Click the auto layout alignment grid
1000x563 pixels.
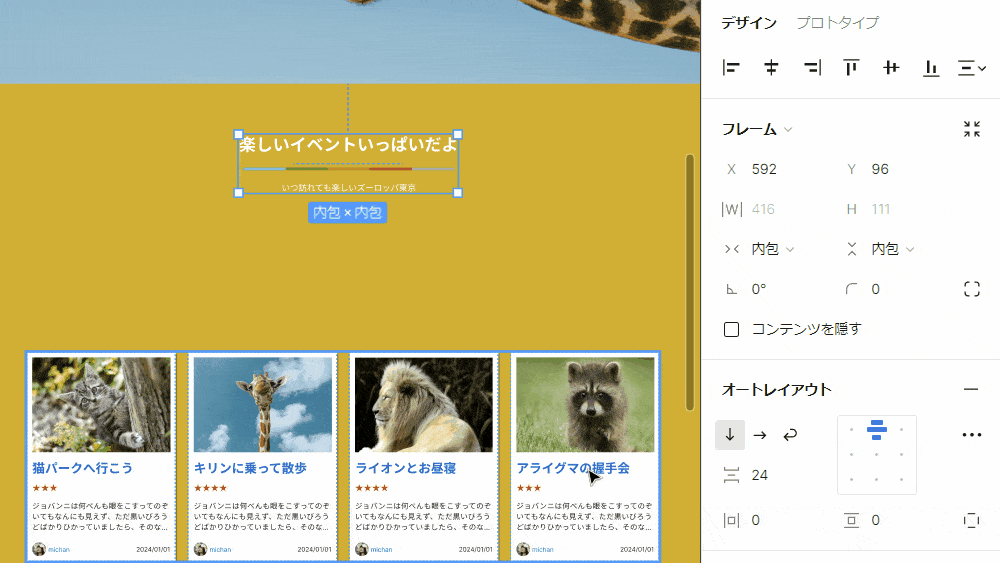coord(877,455)
